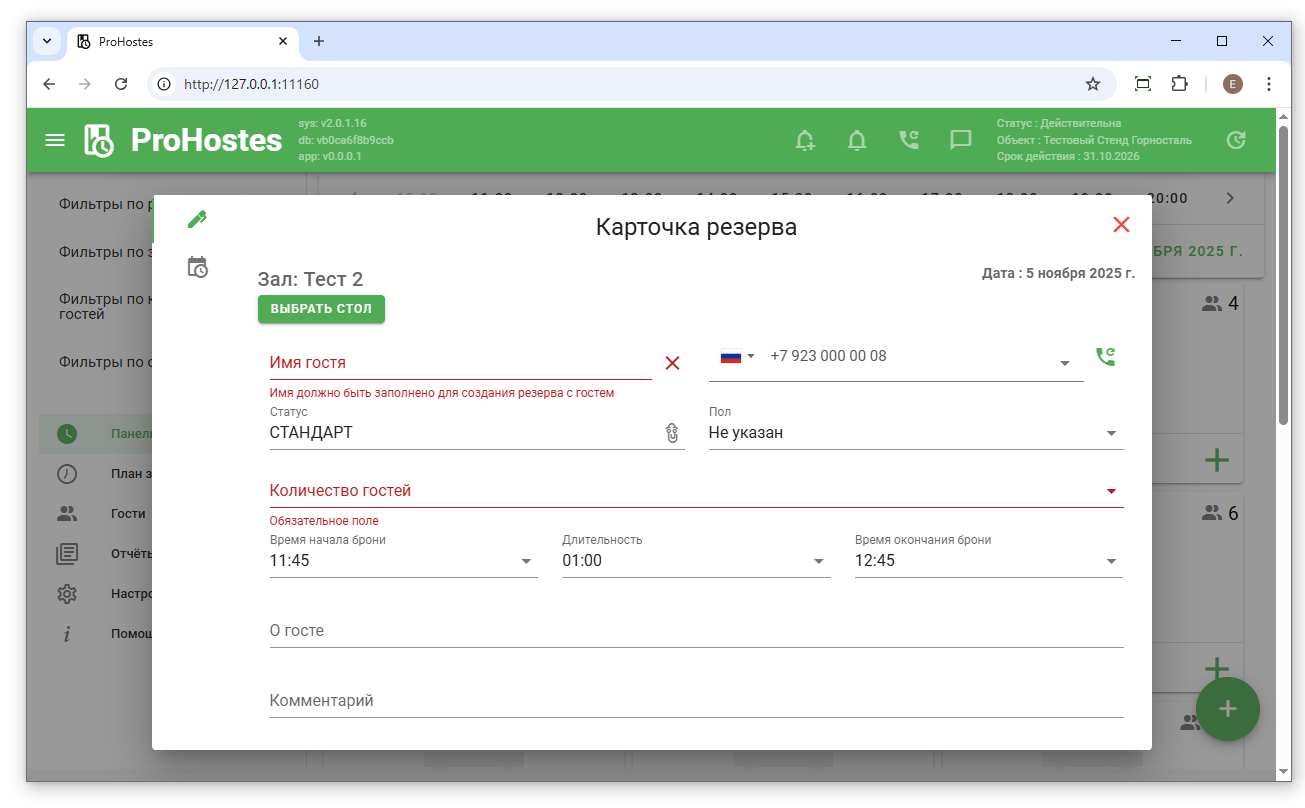Clear the guest name field with red X
Screen dimensions: 1305x808
[x=672, y=363]
